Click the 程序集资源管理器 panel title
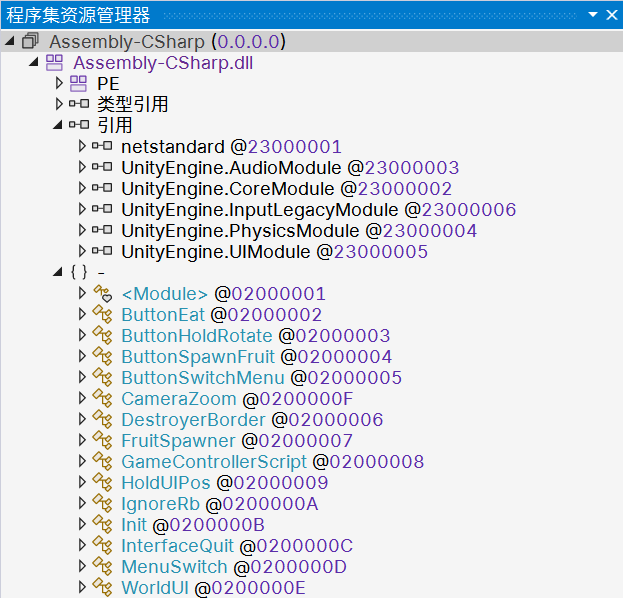The width and height of the screenshot is (623, 598). (x=78, y=15)
